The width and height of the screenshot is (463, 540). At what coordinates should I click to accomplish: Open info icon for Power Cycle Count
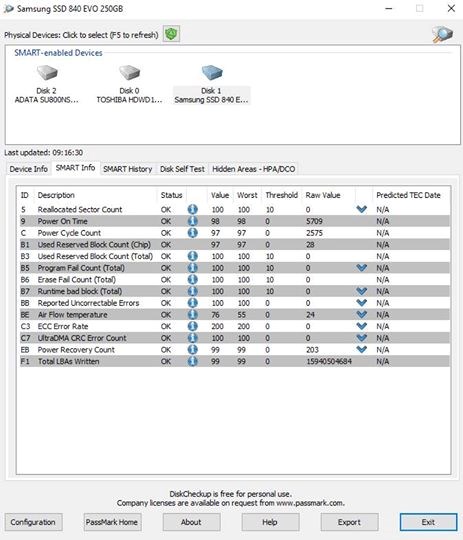pos(193,232)
